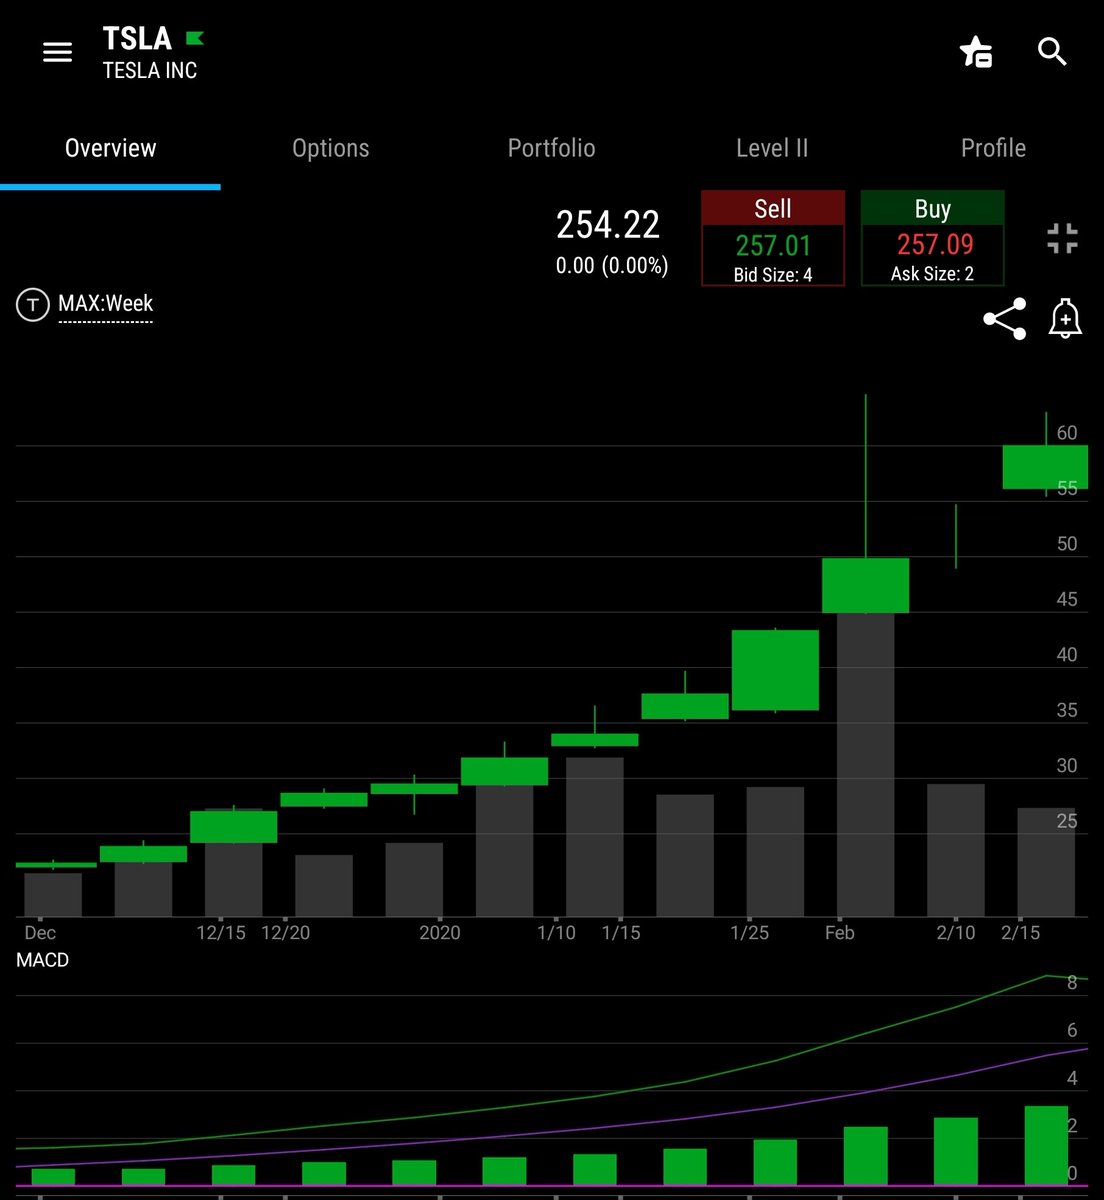
Task: Tap the 60 price axis label
Action: pyautogui.click(x=1067, y=433)
